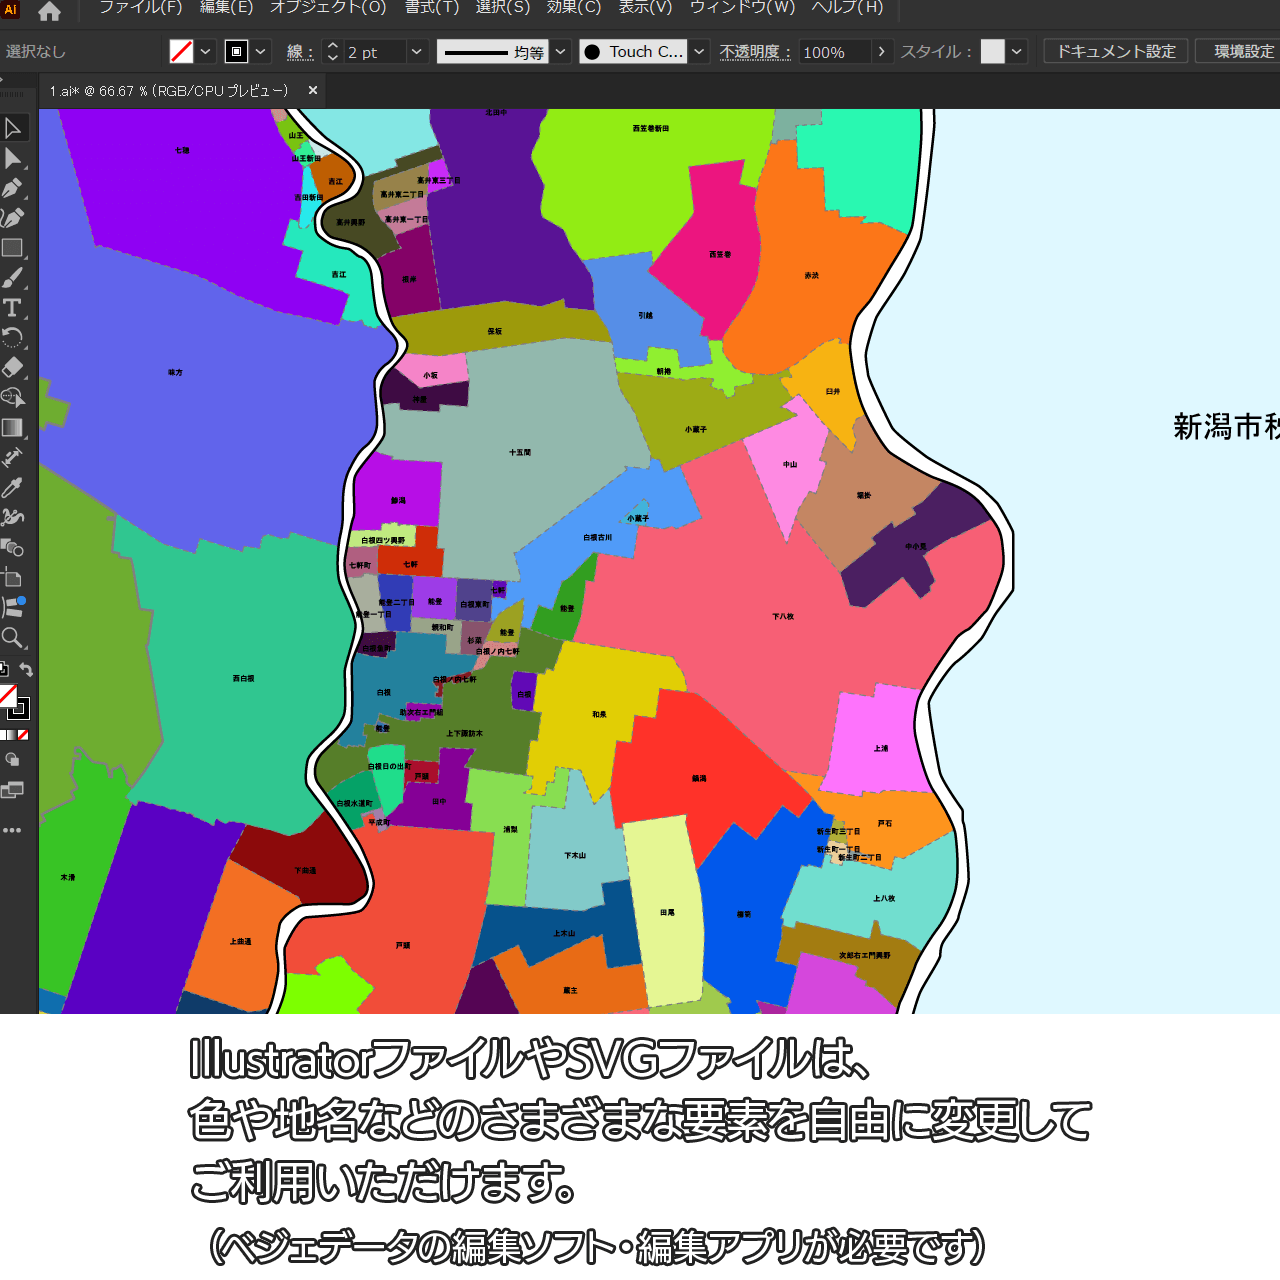Click the Home icon in top bar
This screenshot has width=1280, height=1280.
[x=49, y=12]
